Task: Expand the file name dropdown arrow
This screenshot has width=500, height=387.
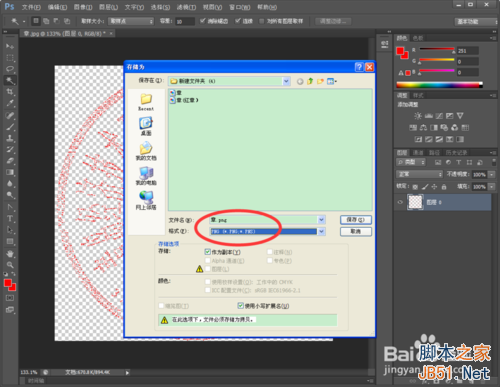Action: click(321, 220)
